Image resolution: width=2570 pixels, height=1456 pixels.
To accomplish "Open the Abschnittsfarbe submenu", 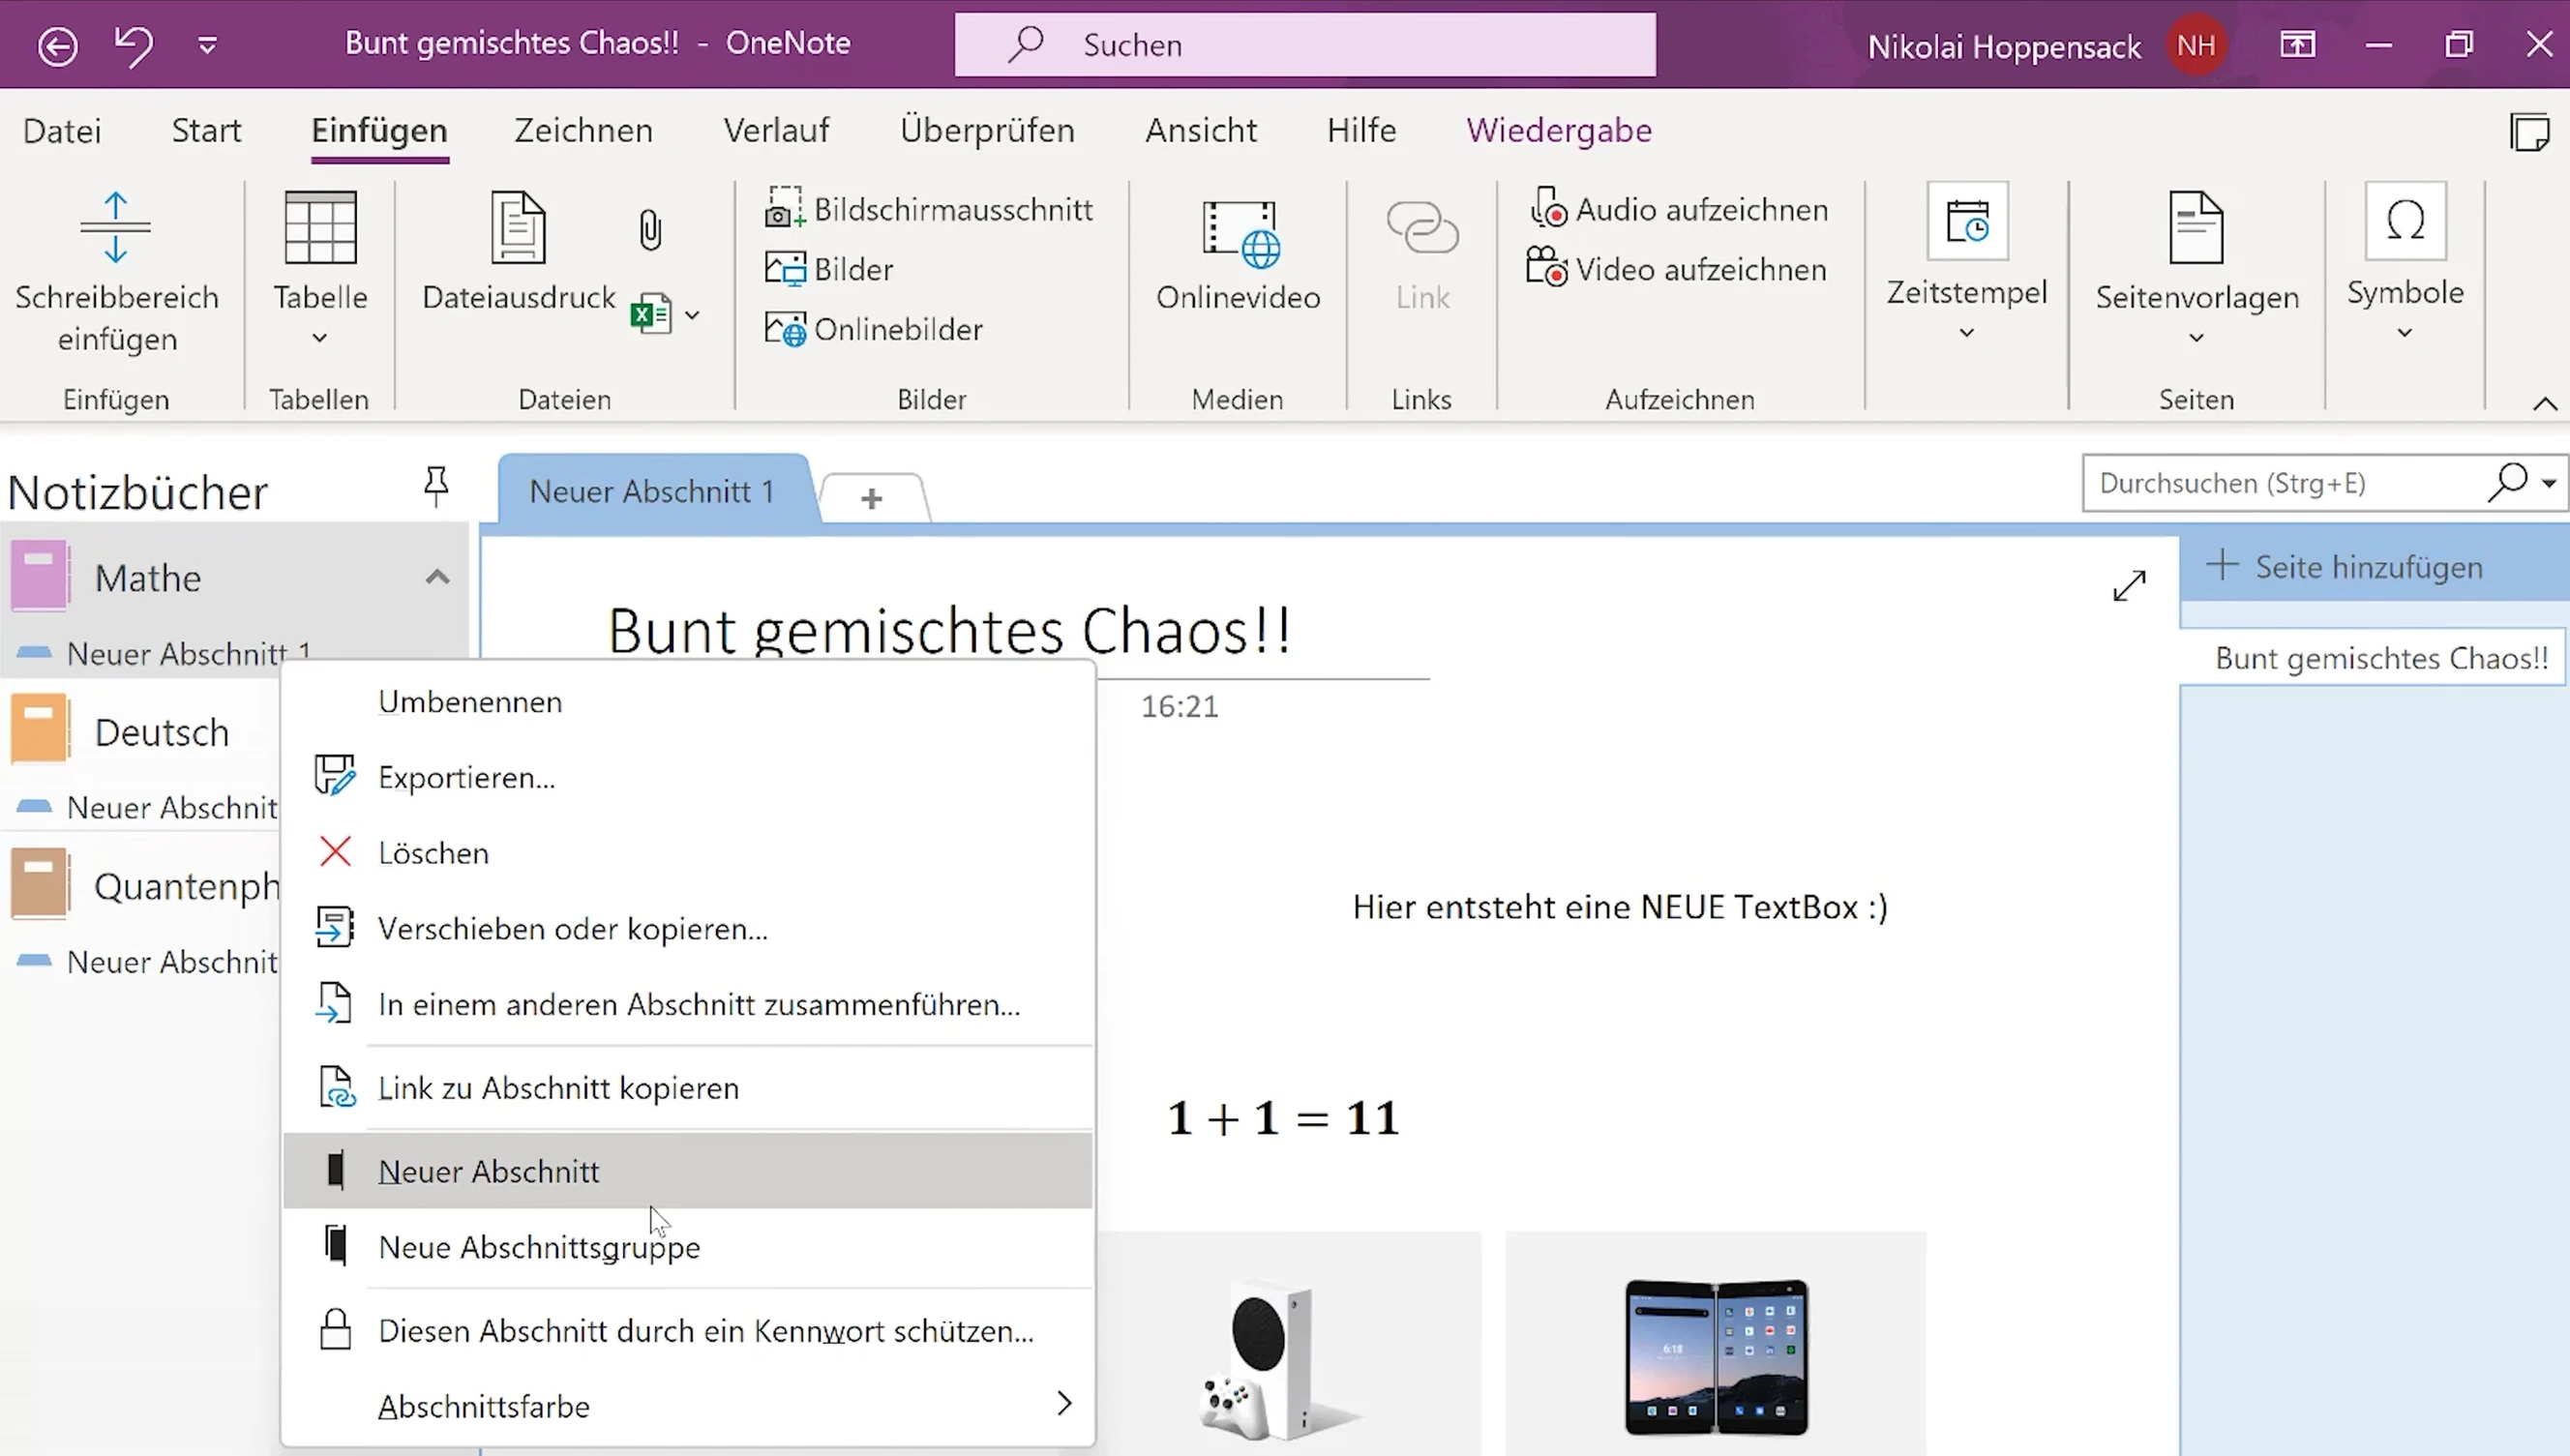I will click(x=688, y=1406).
